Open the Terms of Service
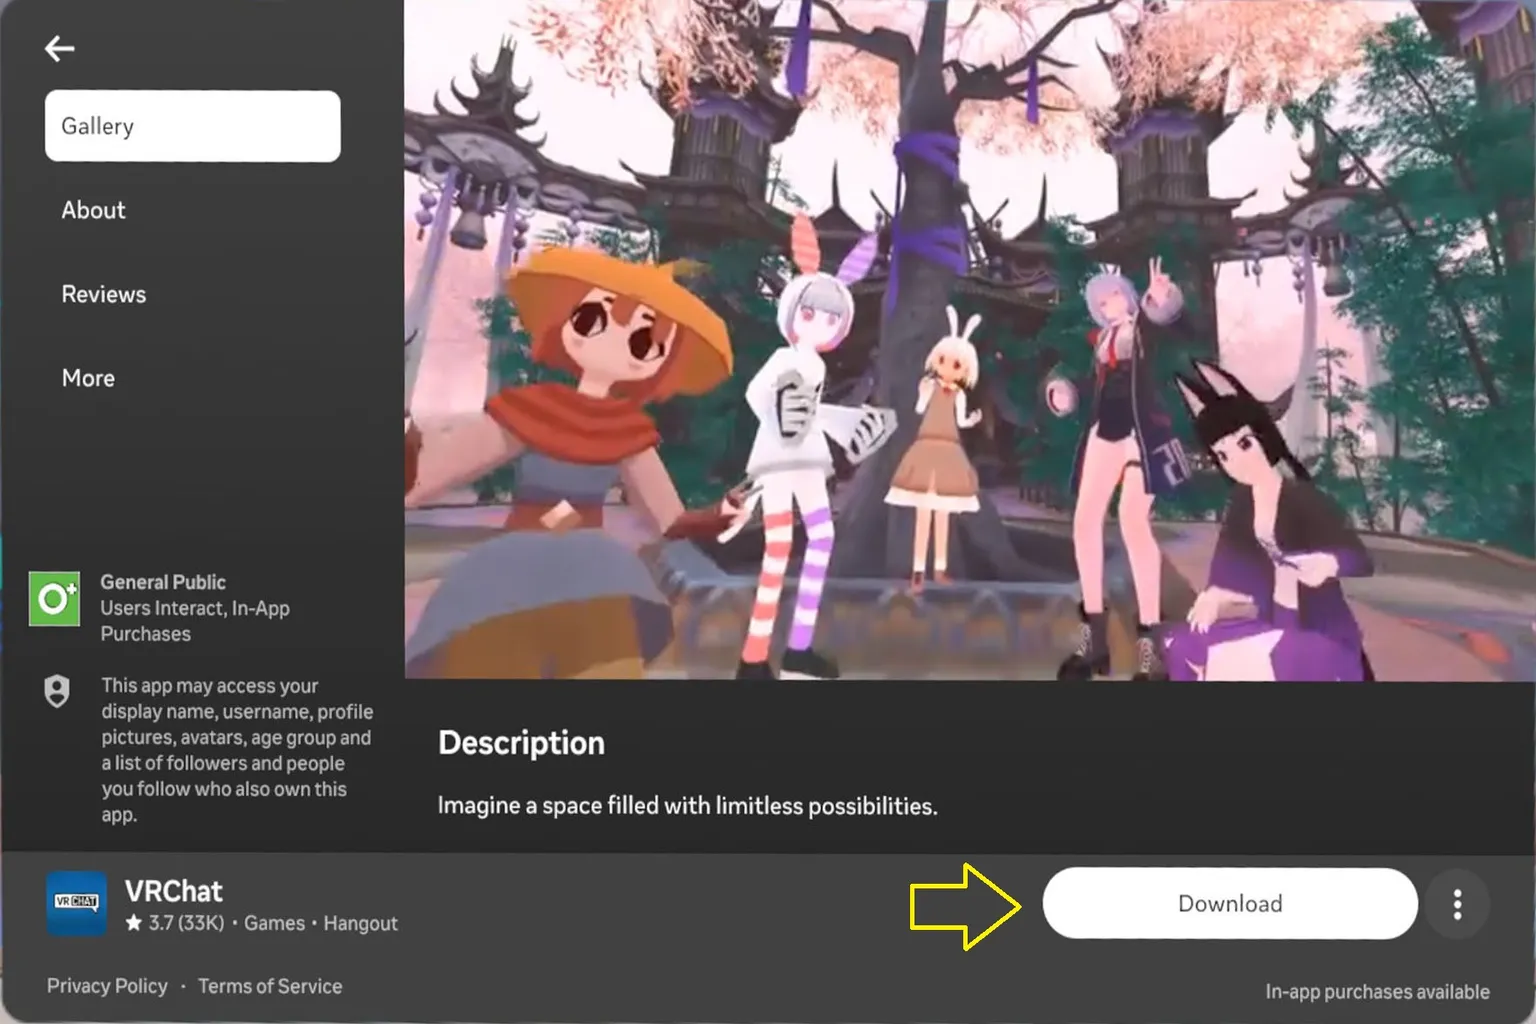1536x1024 pixels. click(270, 986)
